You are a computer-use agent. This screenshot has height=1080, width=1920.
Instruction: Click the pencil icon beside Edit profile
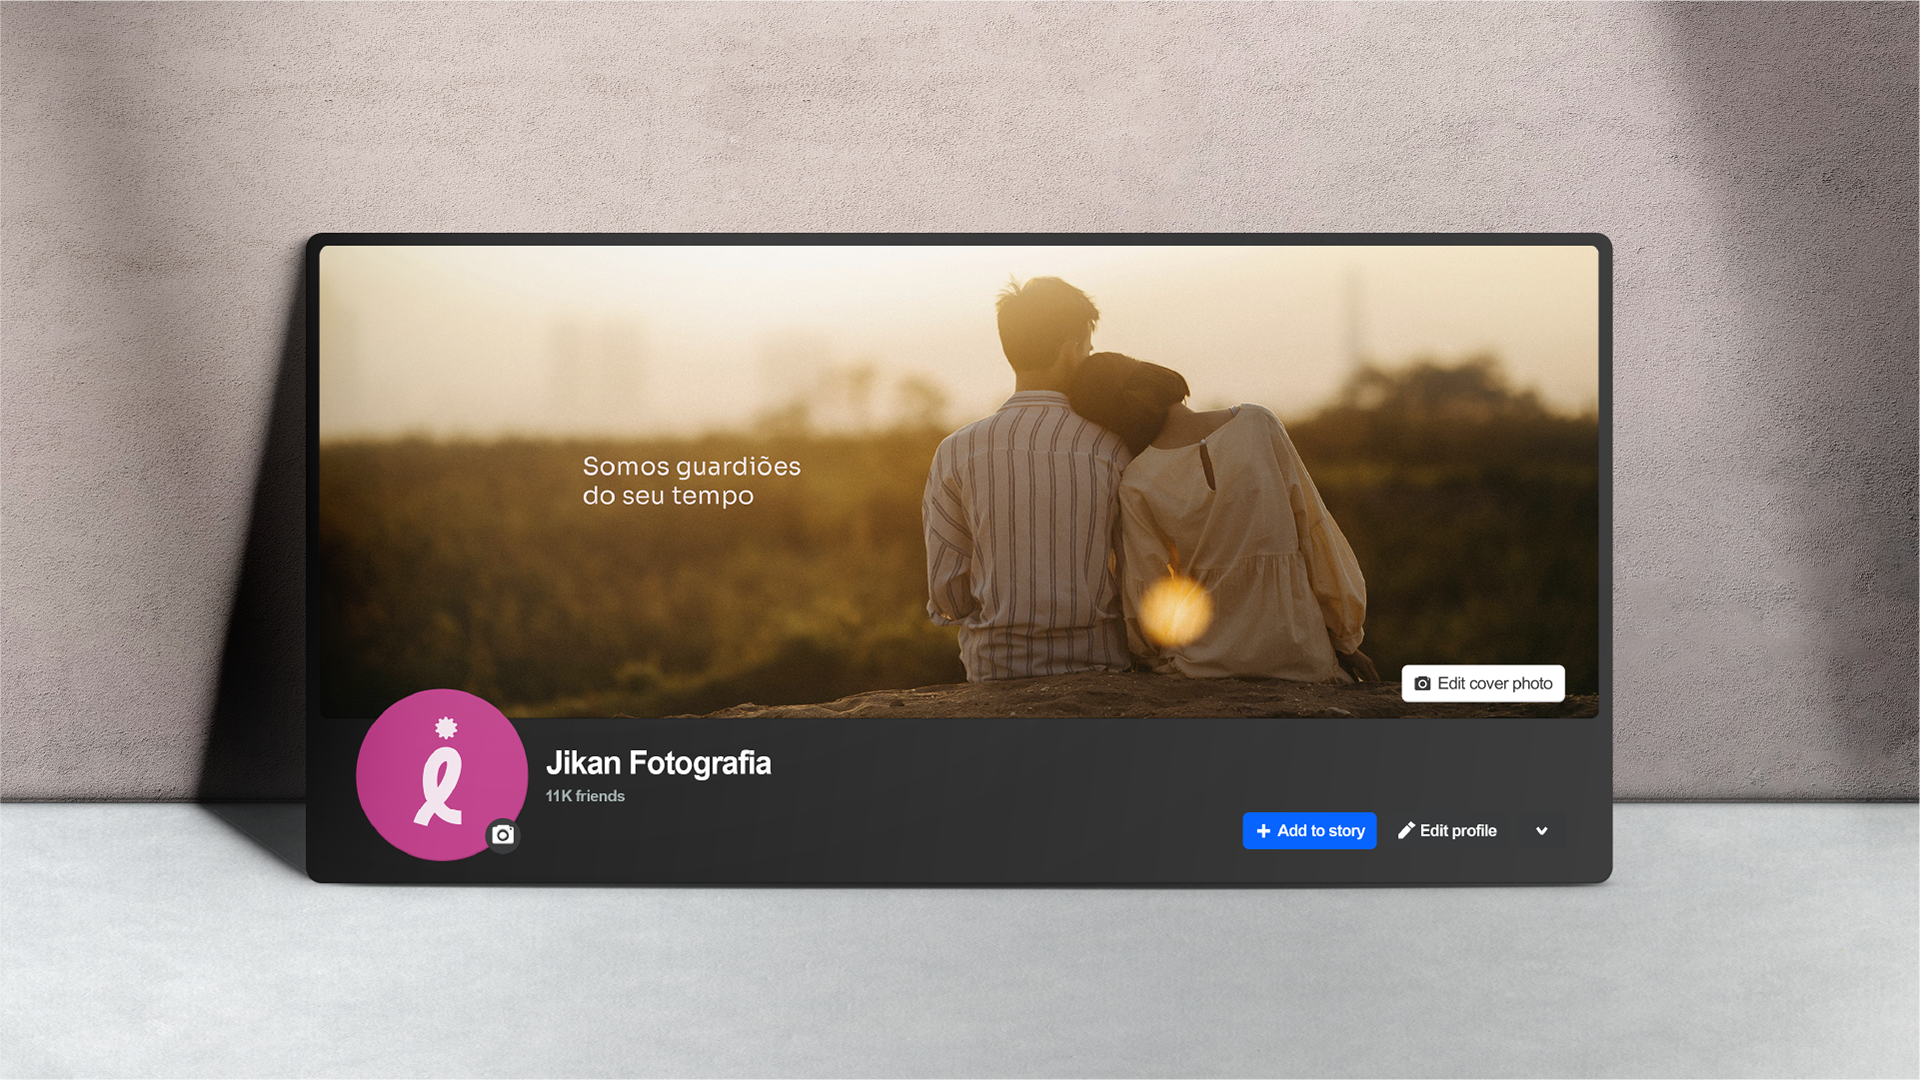point(1406,830)
